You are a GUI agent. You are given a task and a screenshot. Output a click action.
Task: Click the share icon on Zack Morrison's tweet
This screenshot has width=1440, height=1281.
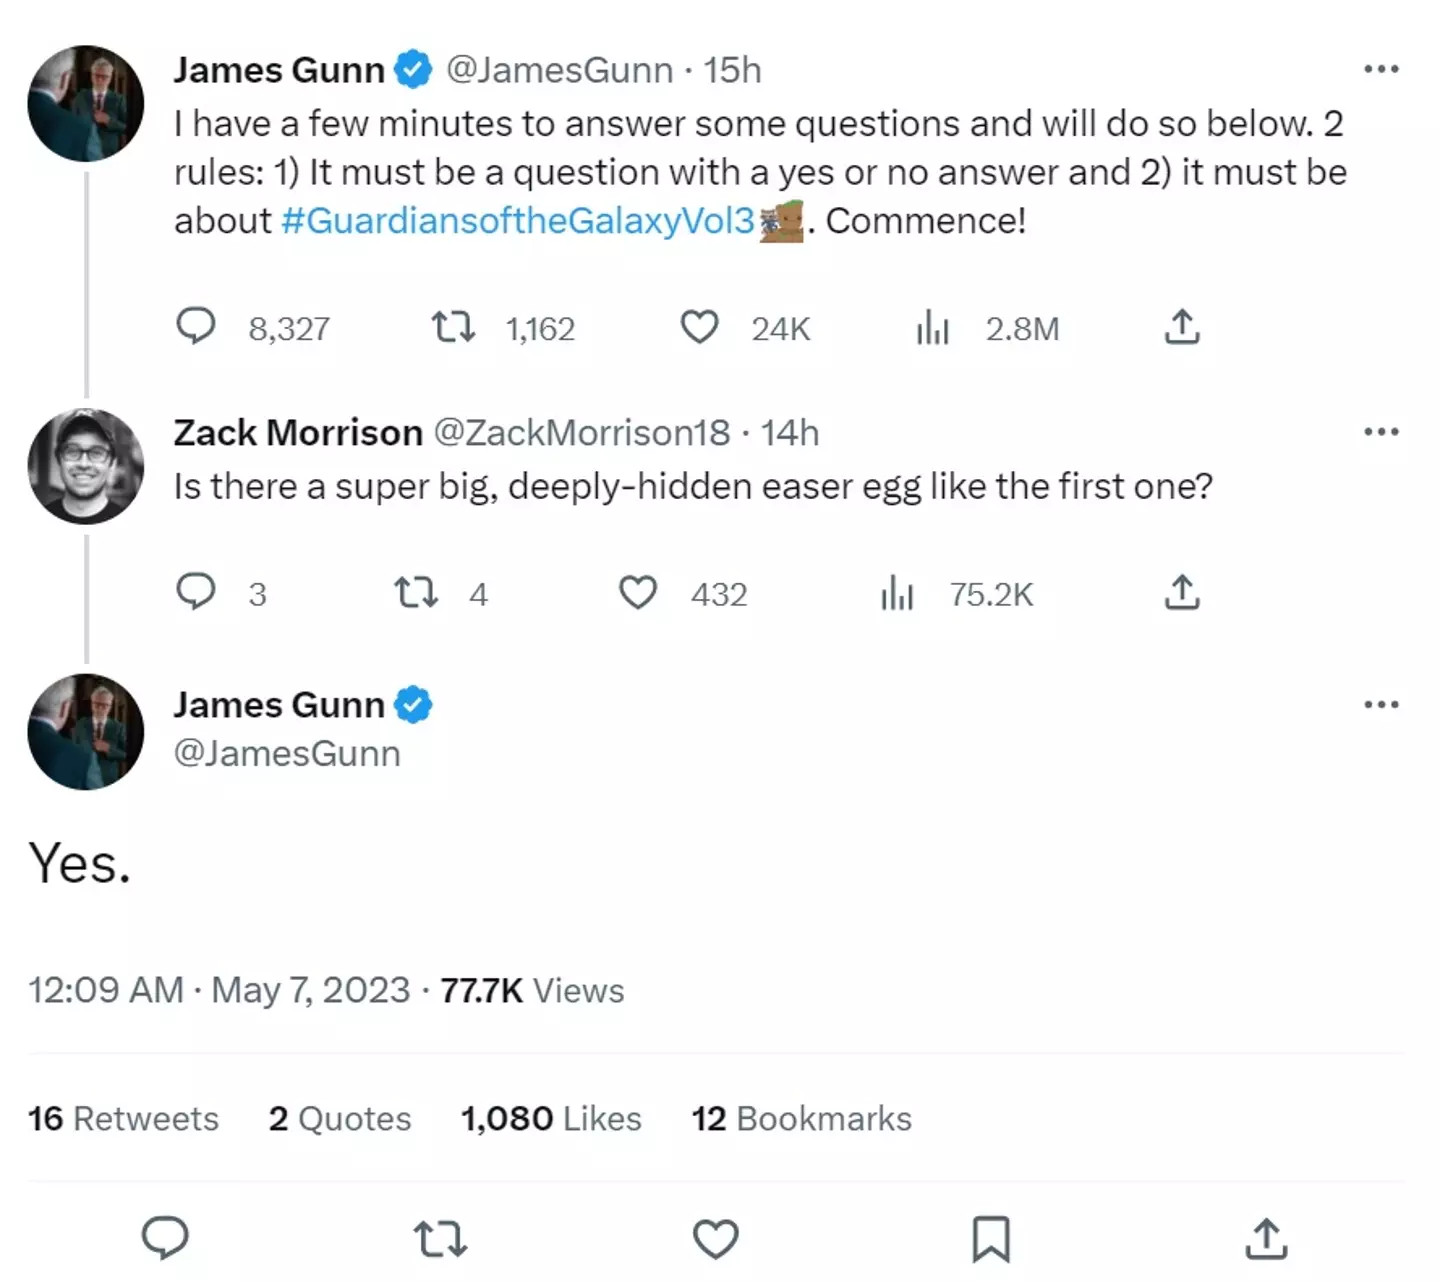click(1183, 592)
